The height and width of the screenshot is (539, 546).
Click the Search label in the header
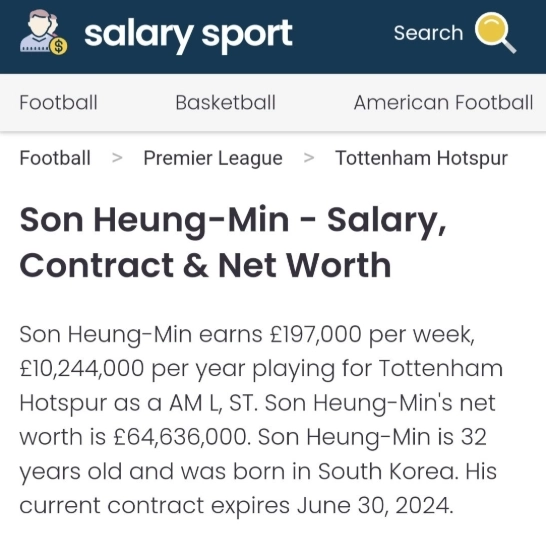tap(428, 33)
